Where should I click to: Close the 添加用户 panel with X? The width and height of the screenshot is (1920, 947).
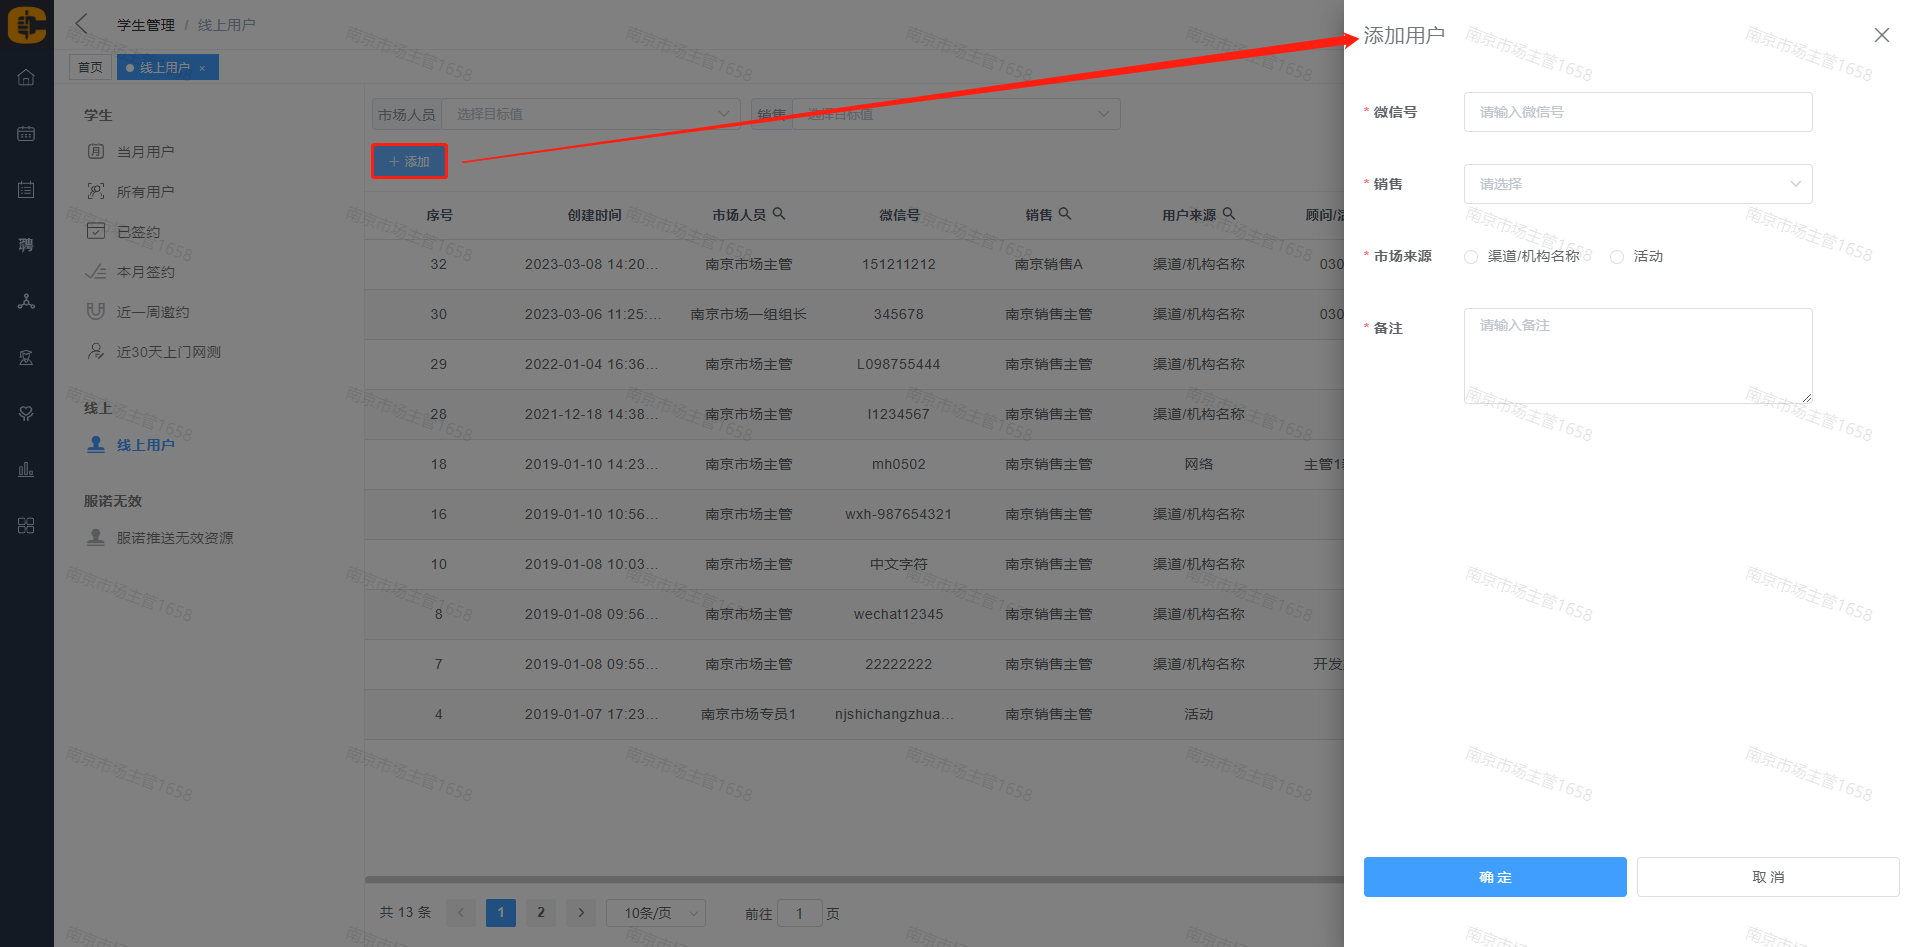point(1881,35)
